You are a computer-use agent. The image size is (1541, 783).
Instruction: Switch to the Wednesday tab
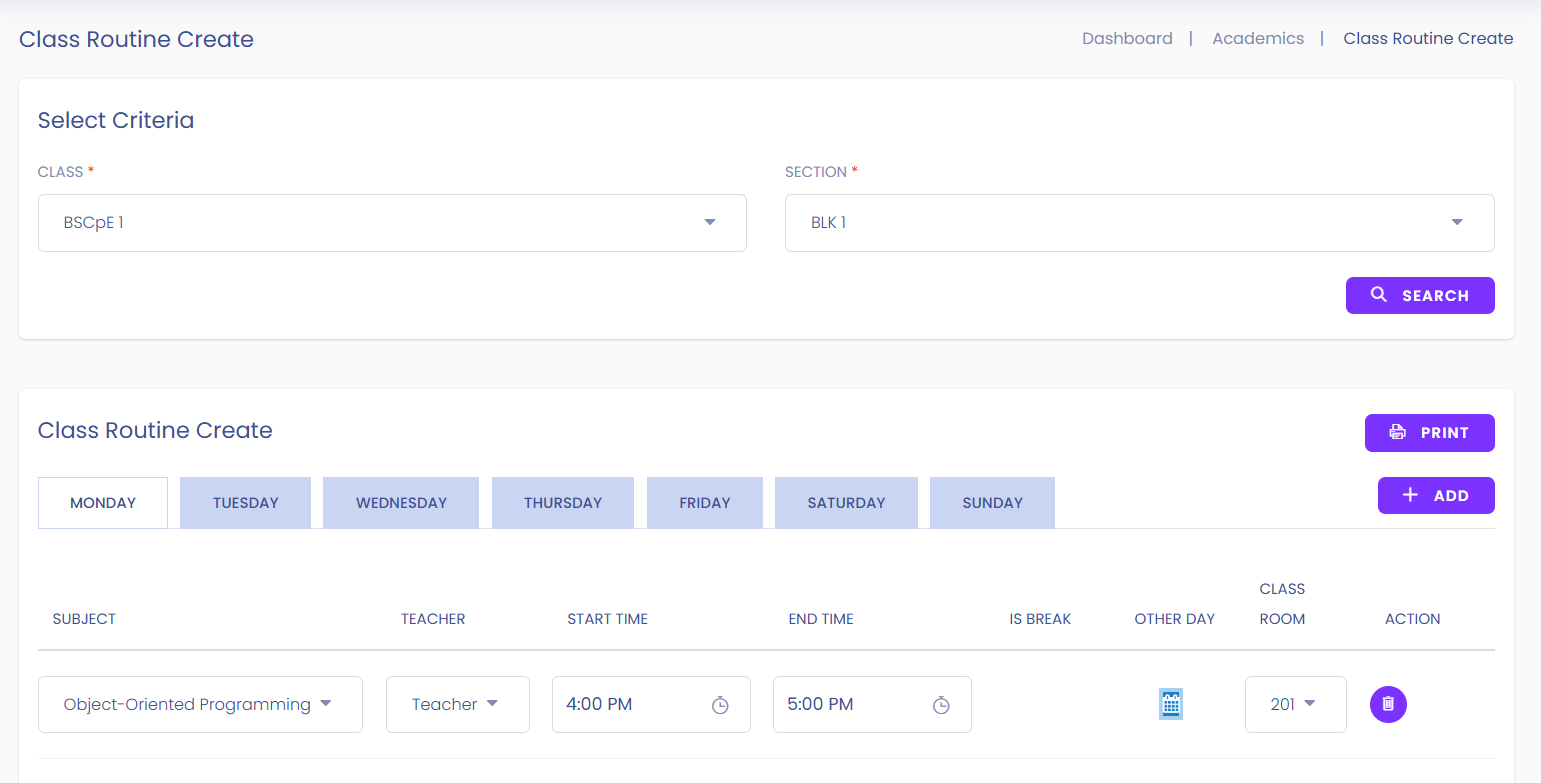tap(401, 502)
